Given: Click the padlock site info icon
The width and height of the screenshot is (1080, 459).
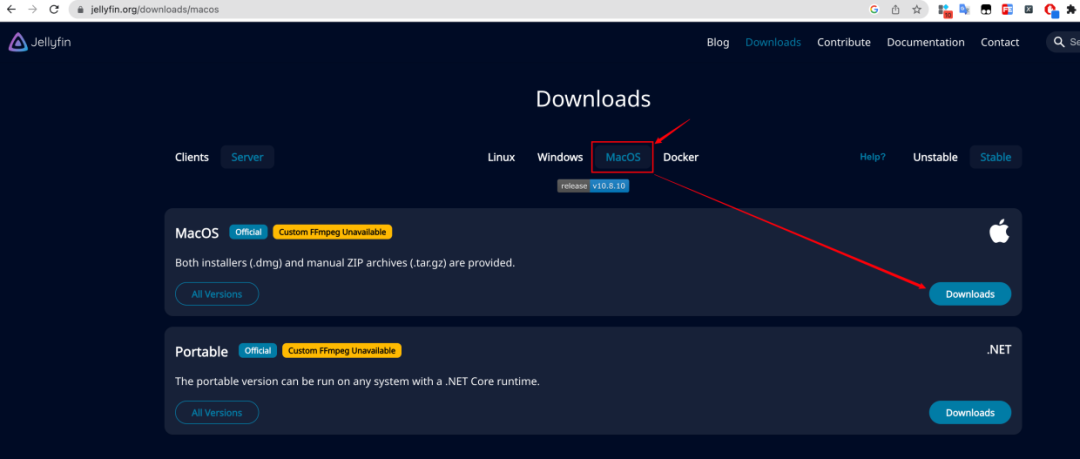Looking at the screenshot, I should tap(81, 10).
